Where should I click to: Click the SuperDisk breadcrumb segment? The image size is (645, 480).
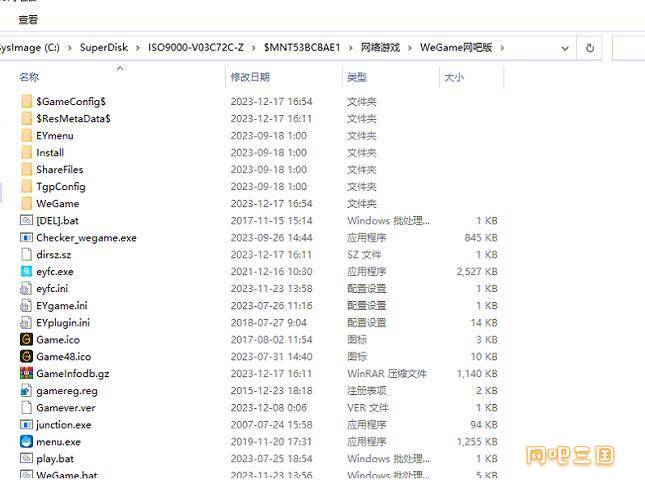(104, 48)
